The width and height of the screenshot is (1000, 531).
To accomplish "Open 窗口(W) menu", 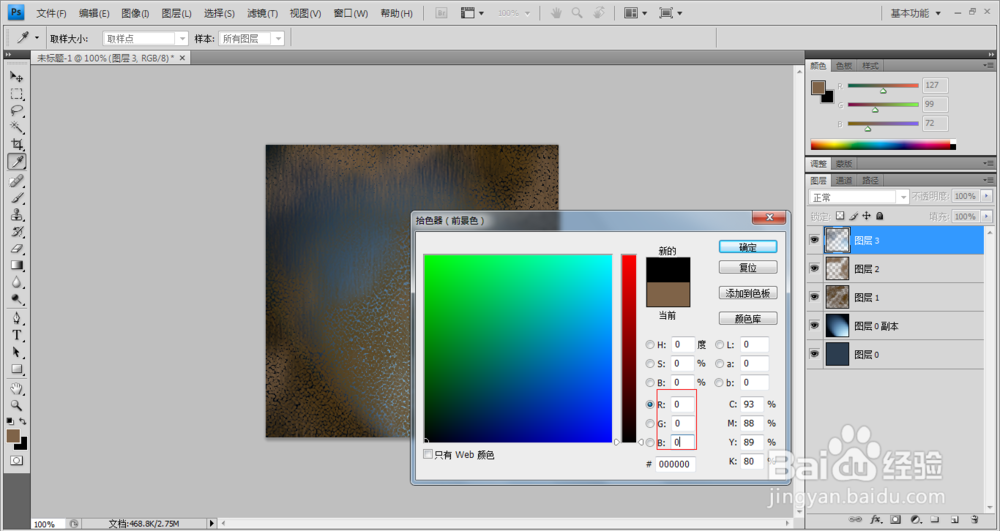I will [351, 13].
